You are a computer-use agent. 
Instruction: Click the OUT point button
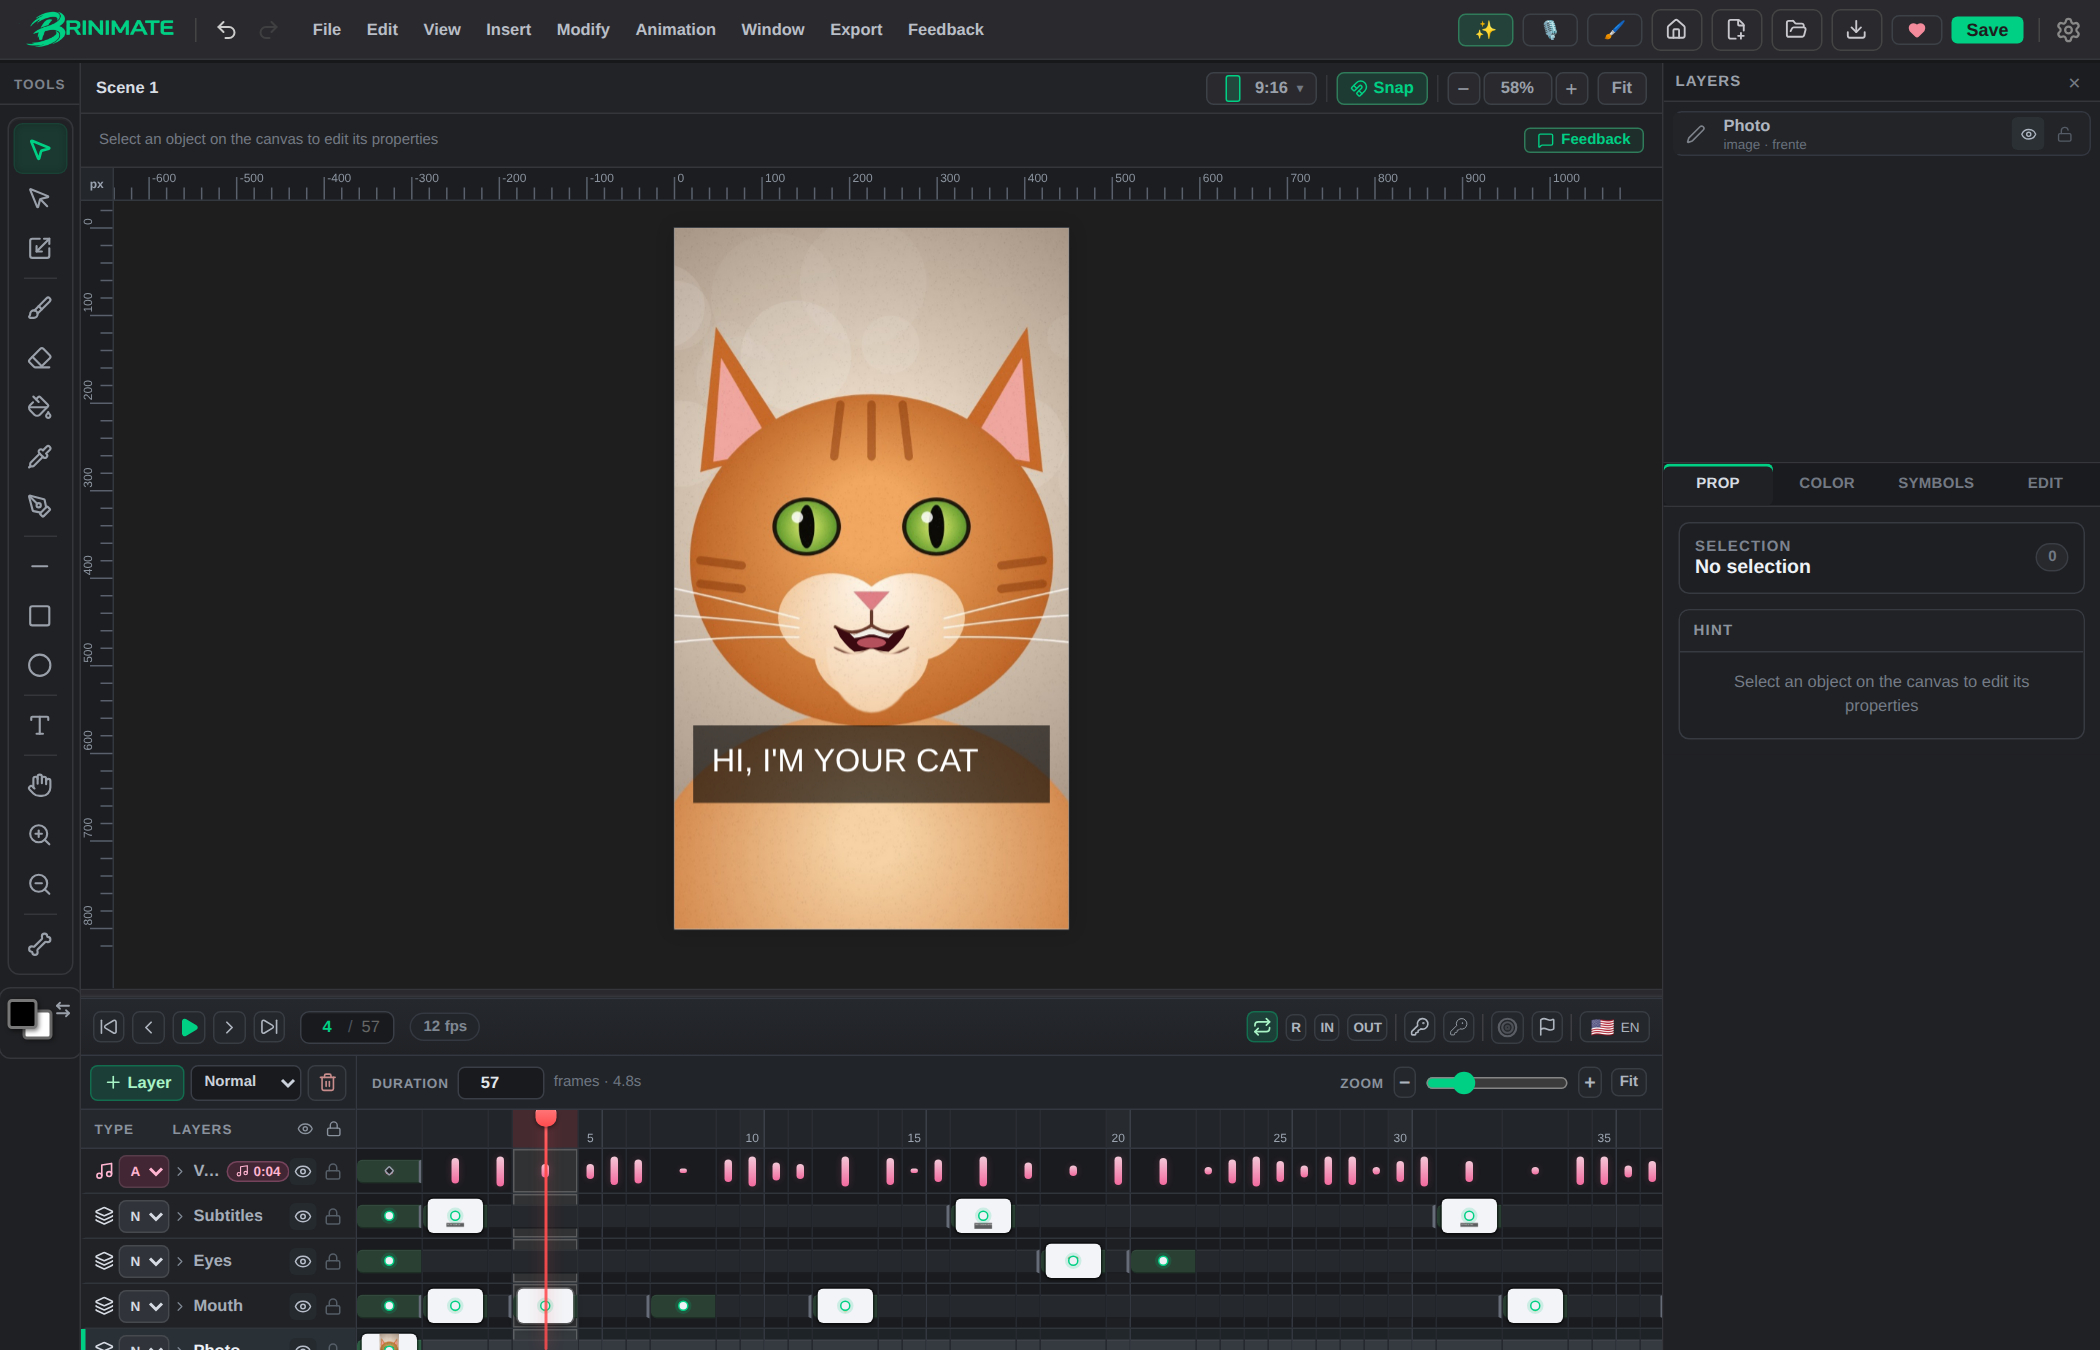[x=1367, y=1027]
